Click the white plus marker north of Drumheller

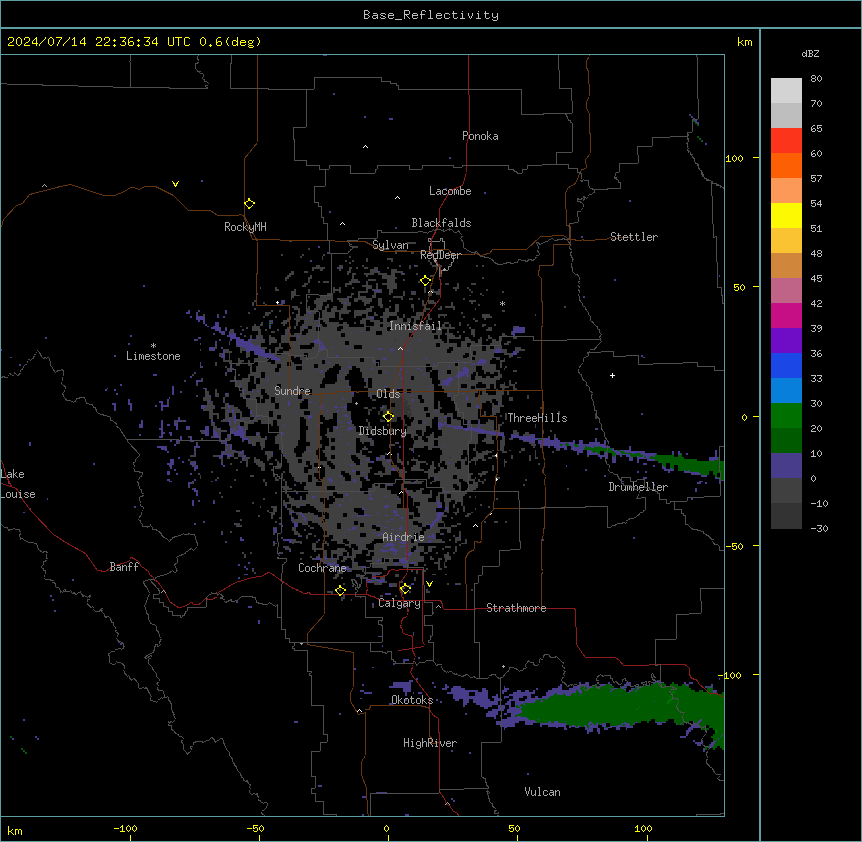[612, 375]
